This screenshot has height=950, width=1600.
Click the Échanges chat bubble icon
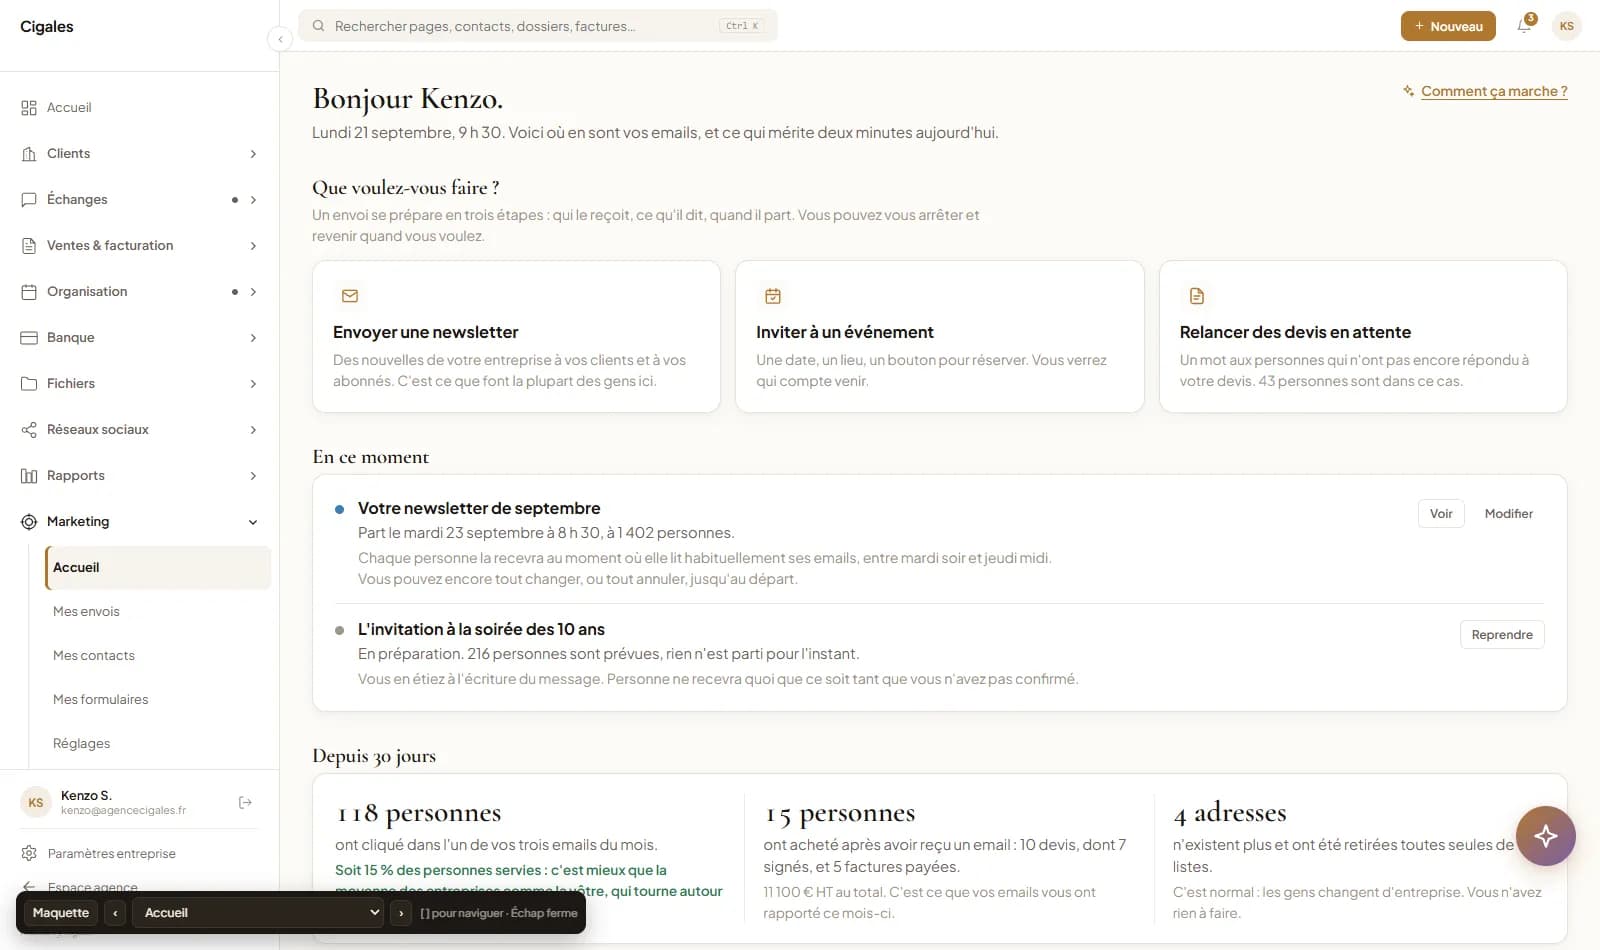click(x=29, y=200)
